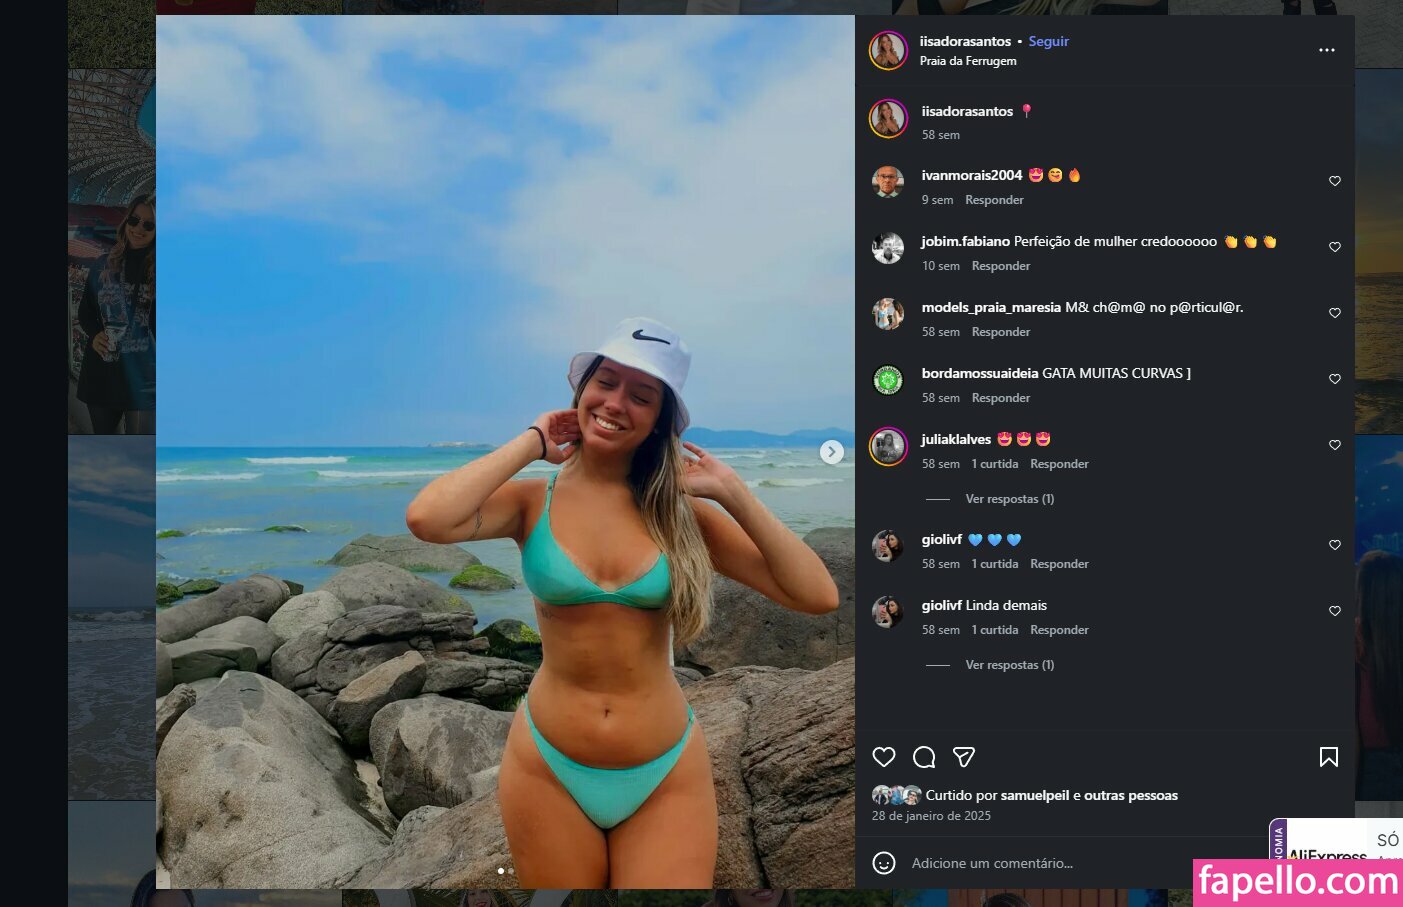
Task: Select second carousel dot indicator
Action: coord(511,871)
